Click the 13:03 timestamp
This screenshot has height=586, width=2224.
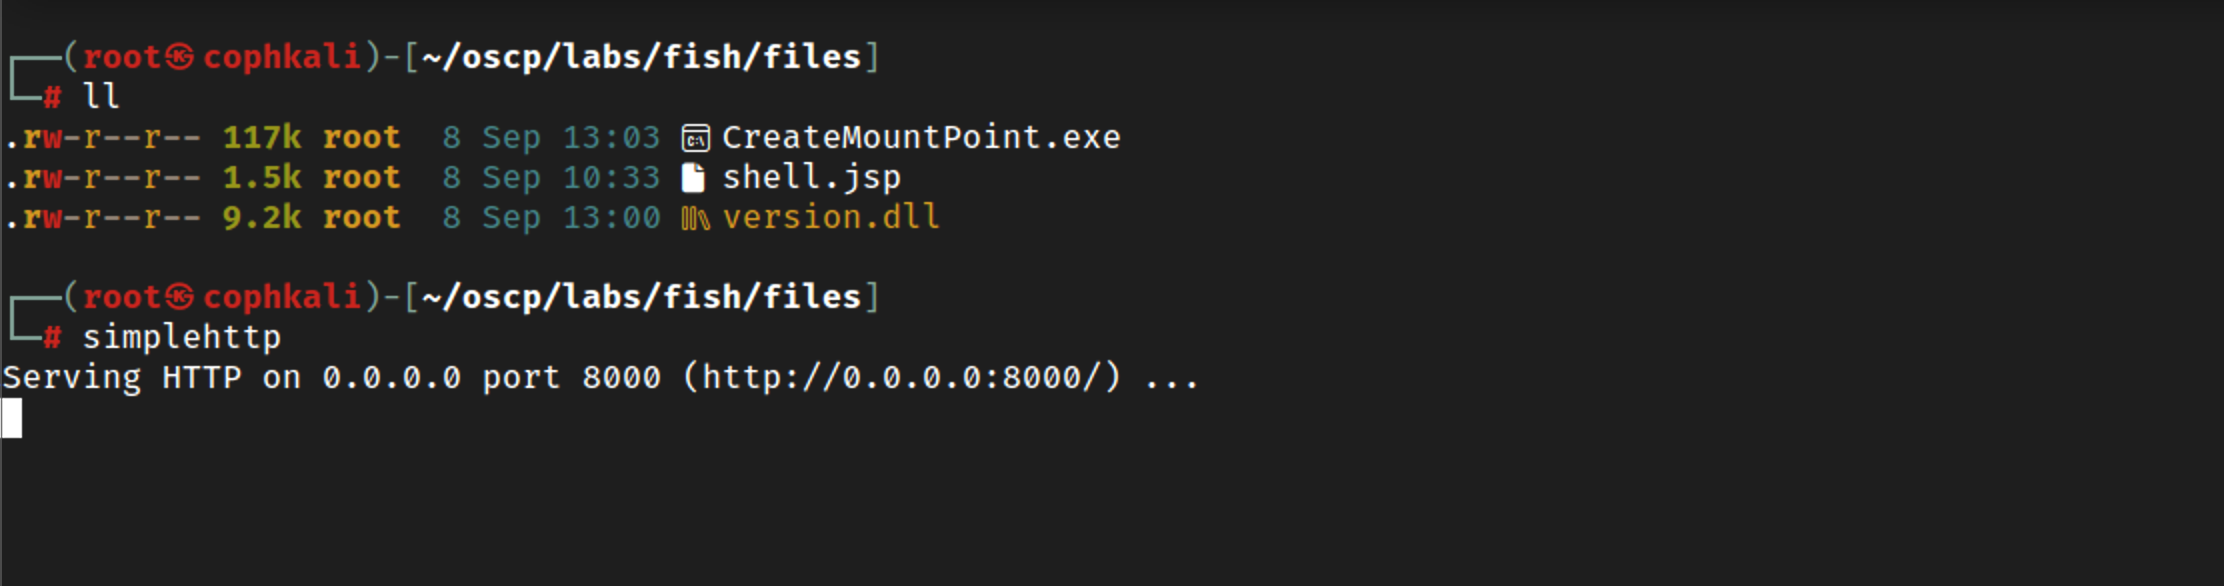pos(611,137)
